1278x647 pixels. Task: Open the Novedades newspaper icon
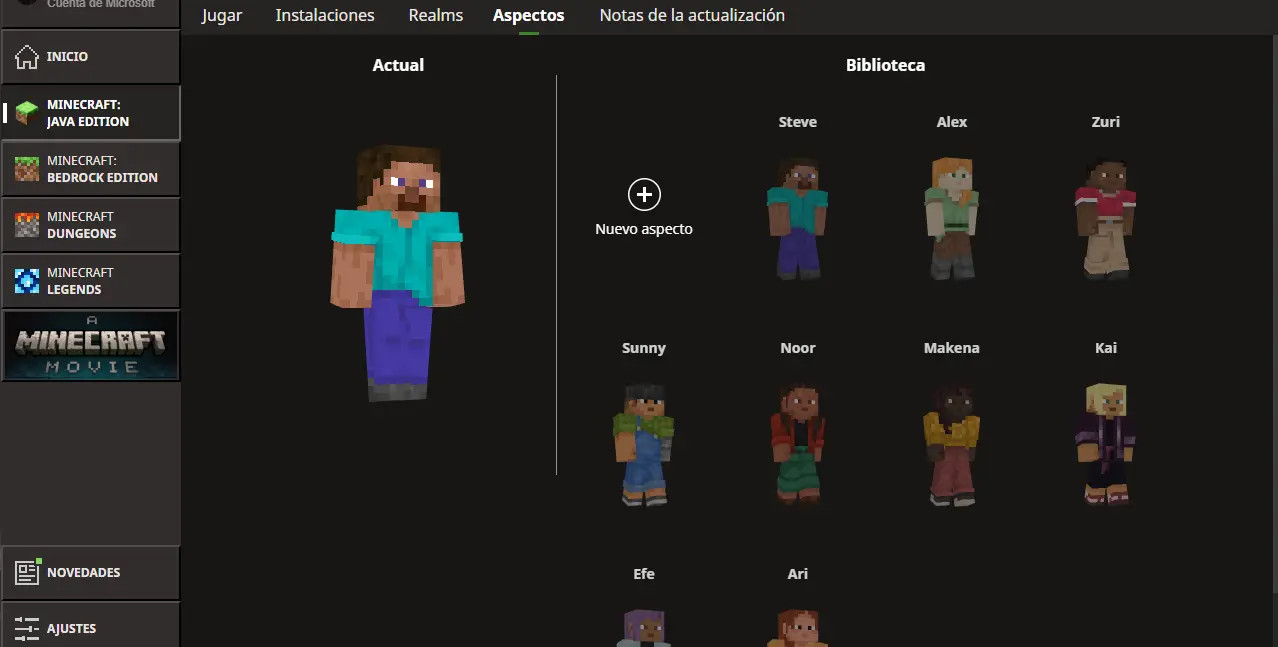point(27,573)
